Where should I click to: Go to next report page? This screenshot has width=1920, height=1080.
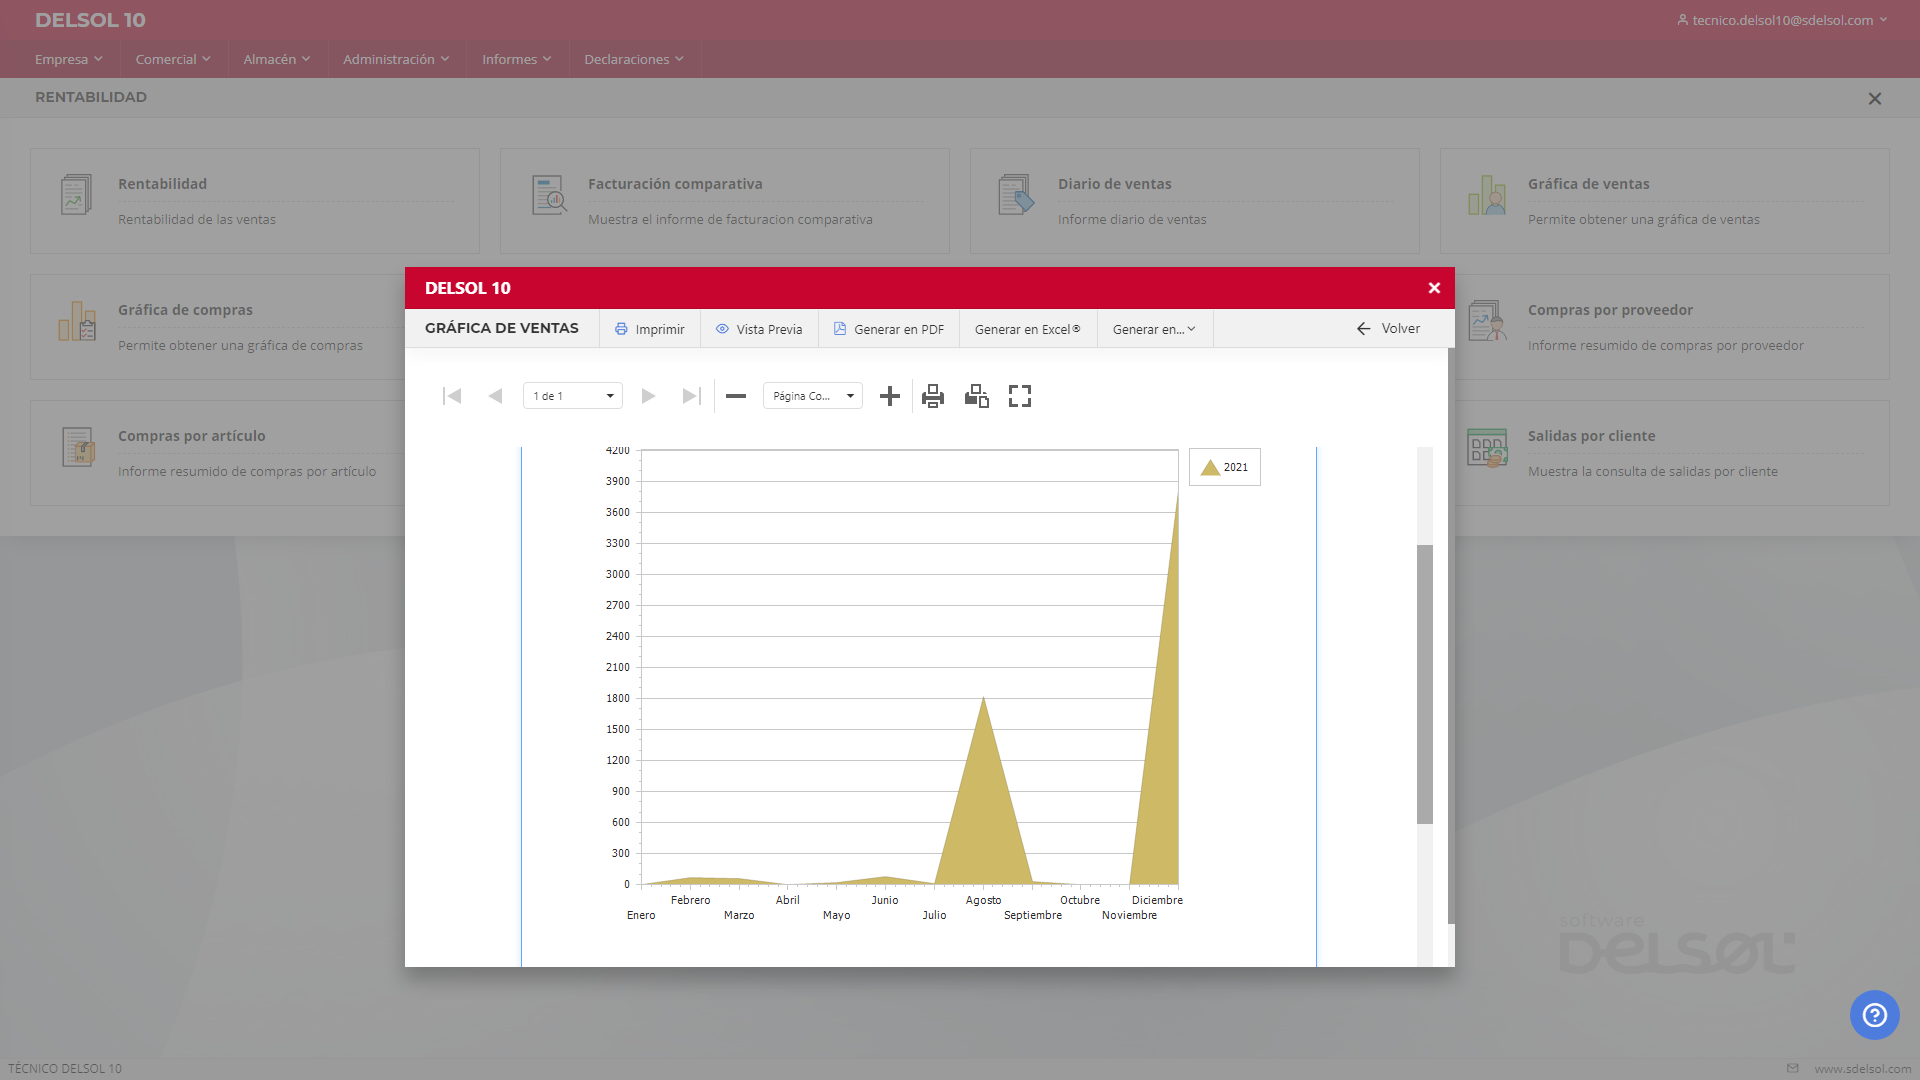648,396
